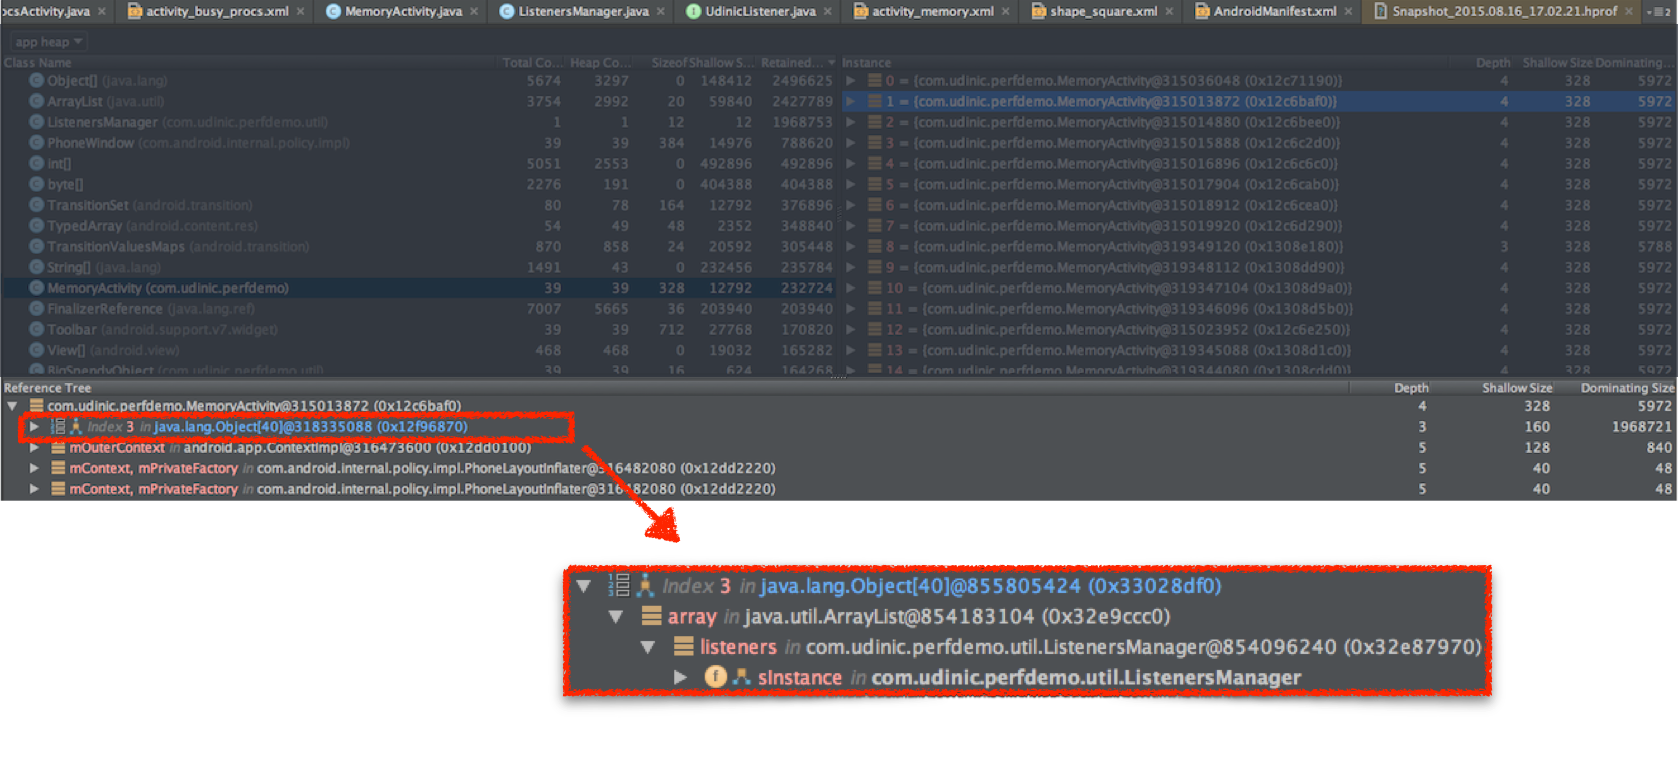Image resolution: width=1678 pixels, height=777 pixels.
Task: Click the field icon beside mOuterContext
Action: tap(58, 448)
